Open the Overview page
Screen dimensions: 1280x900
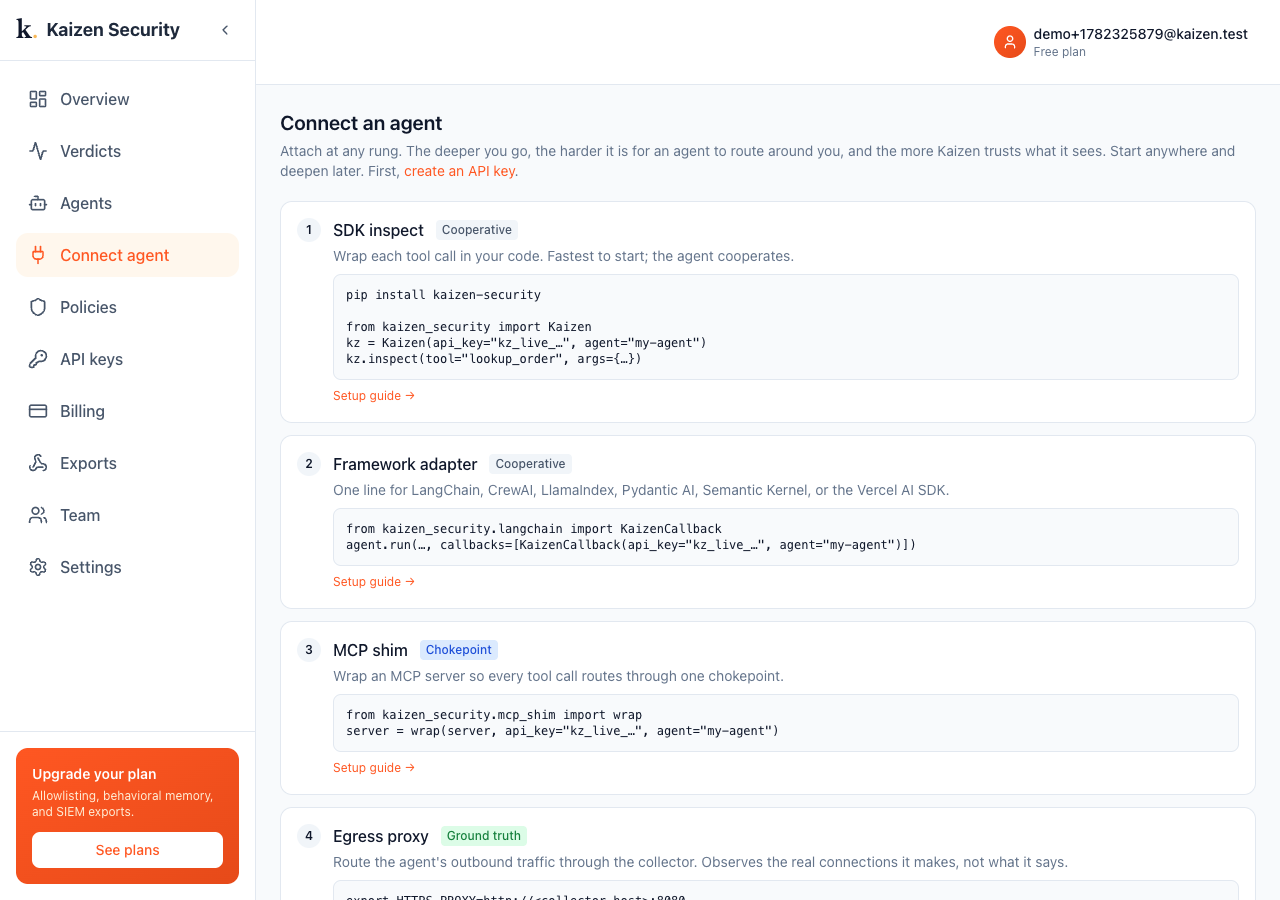(x=127, y=99)
